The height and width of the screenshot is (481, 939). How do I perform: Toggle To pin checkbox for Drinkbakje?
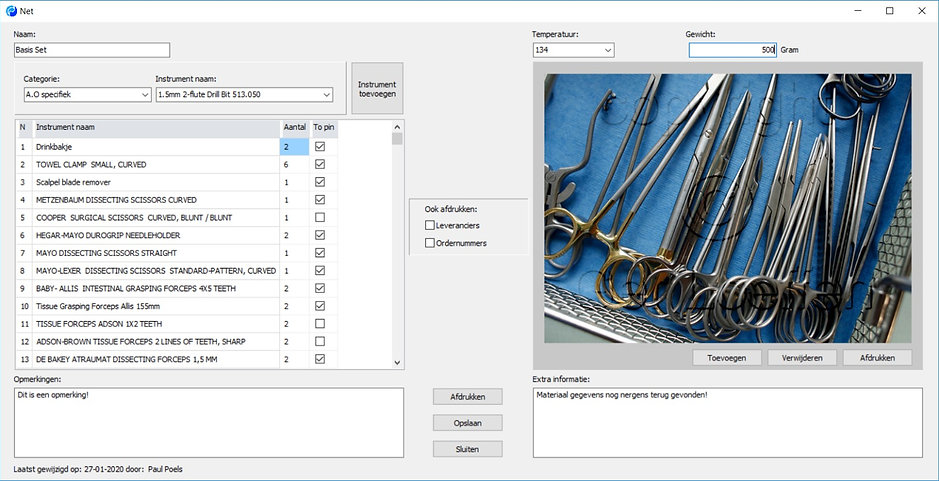pos(320,146)
